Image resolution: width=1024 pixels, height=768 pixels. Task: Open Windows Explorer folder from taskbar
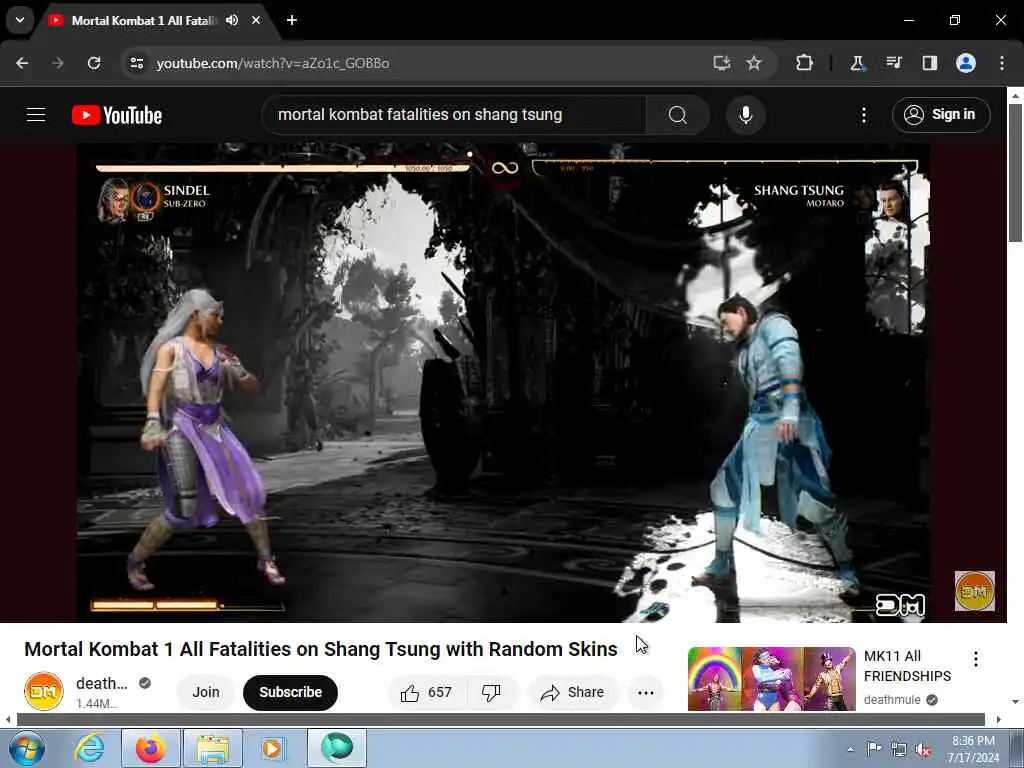213,748
